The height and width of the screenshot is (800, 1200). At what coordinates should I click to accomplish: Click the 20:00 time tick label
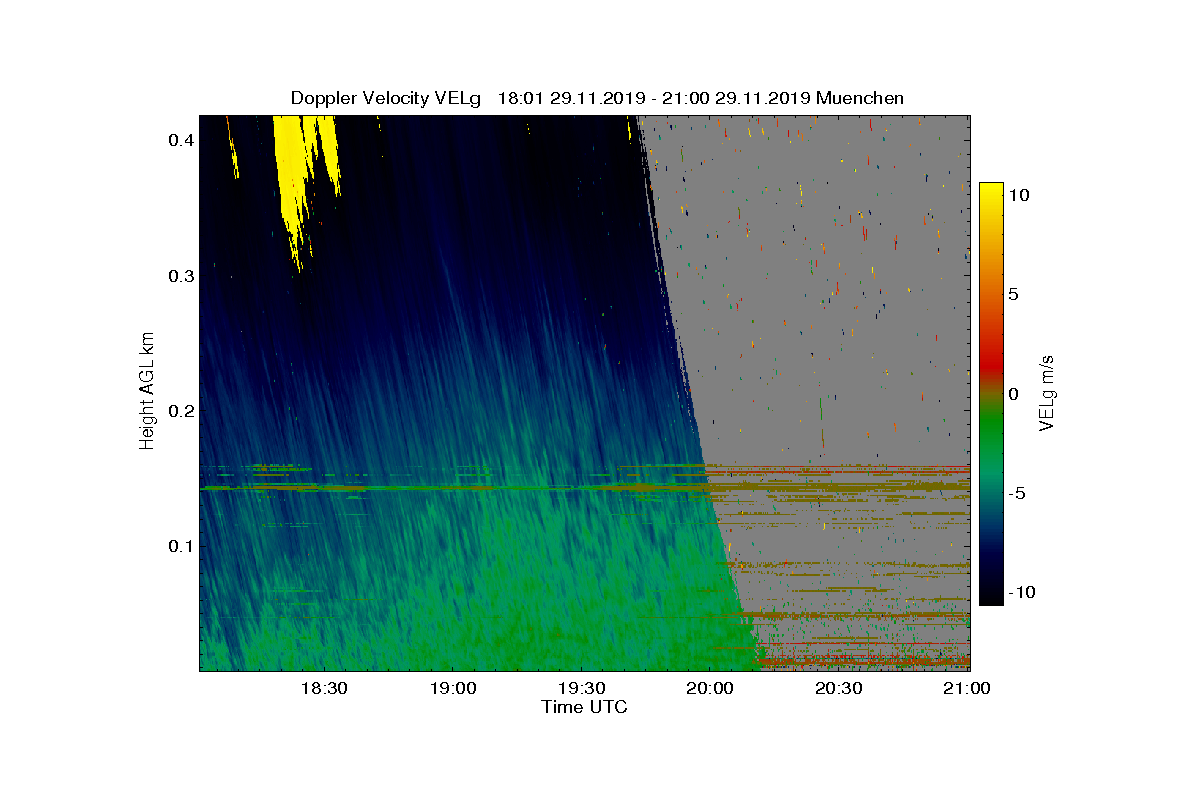[x=710, y=688]
